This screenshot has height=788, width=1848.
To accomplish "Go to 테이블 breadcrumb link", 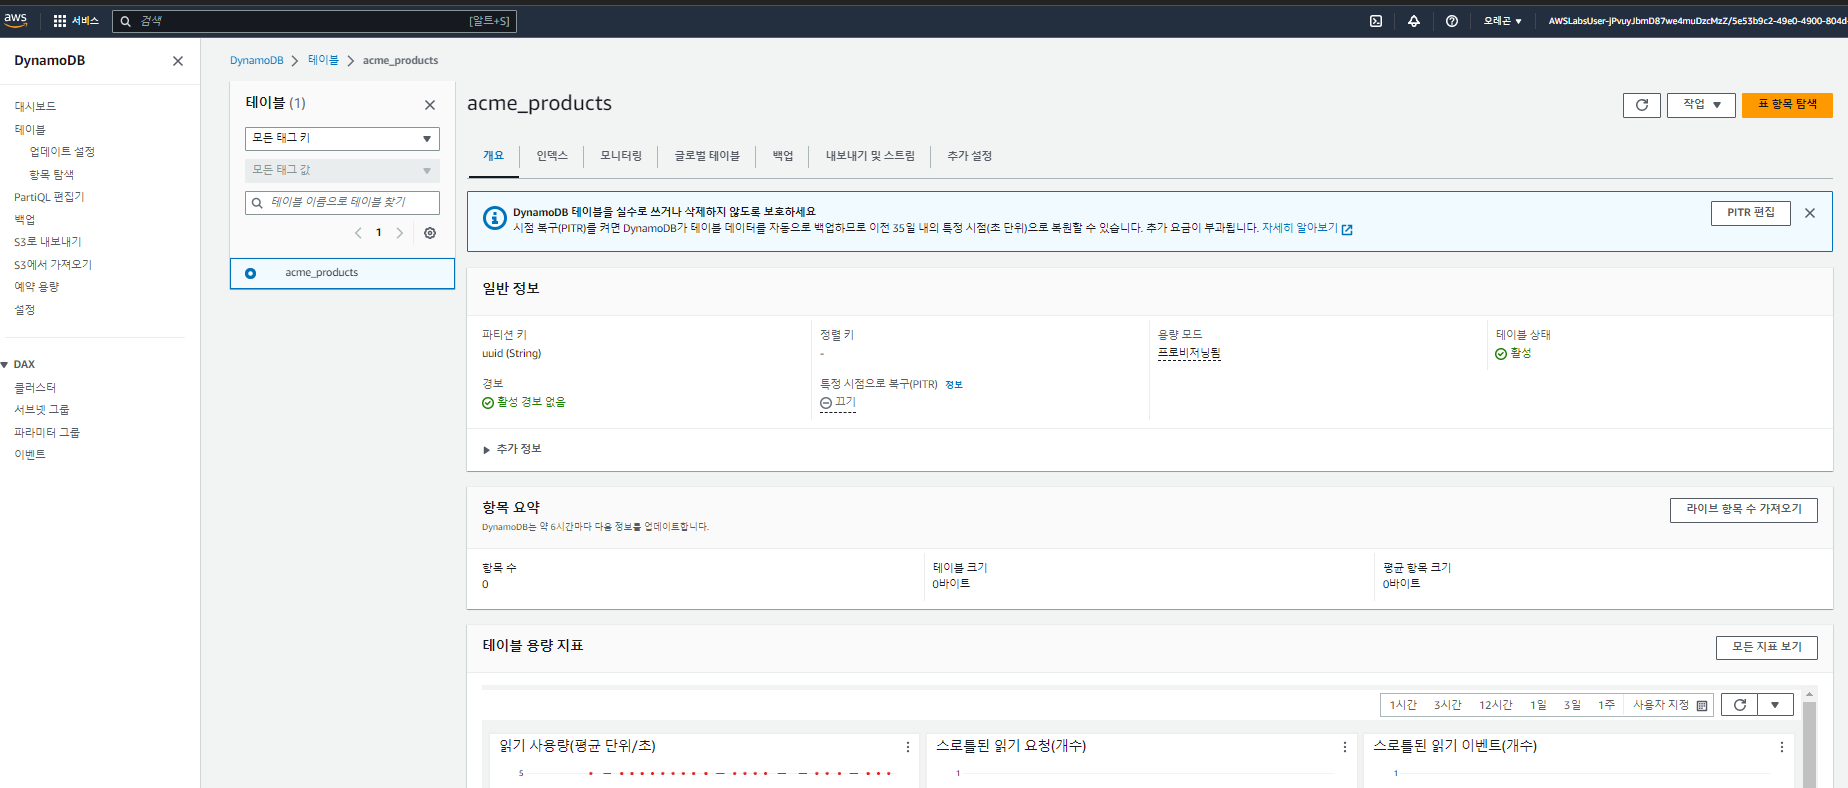I will [x=323, y=61].
